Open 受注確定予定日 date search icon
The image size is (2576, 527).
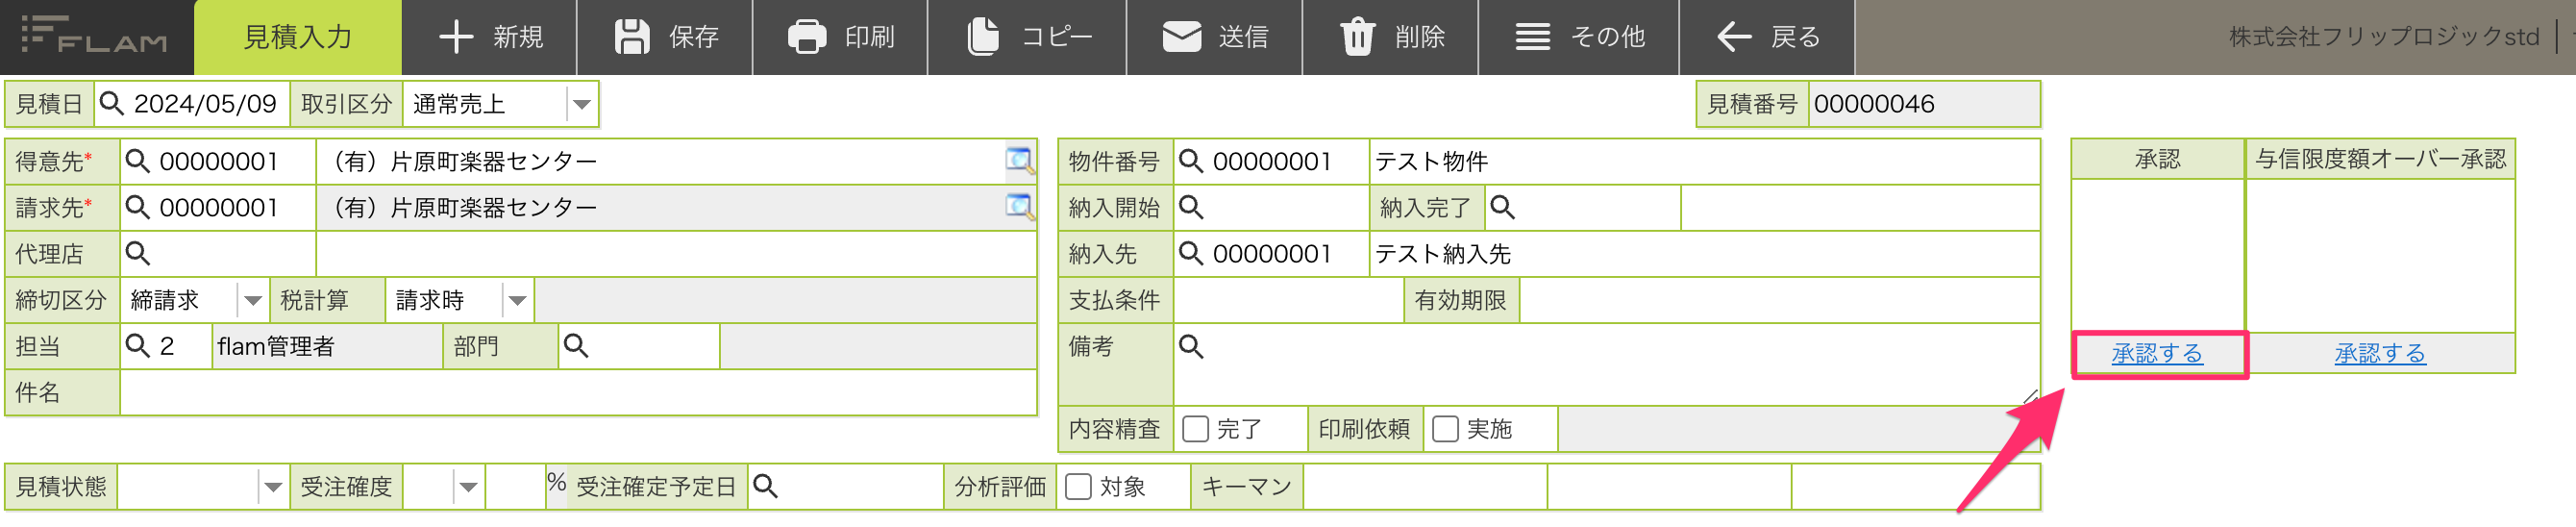click(765, 487)
